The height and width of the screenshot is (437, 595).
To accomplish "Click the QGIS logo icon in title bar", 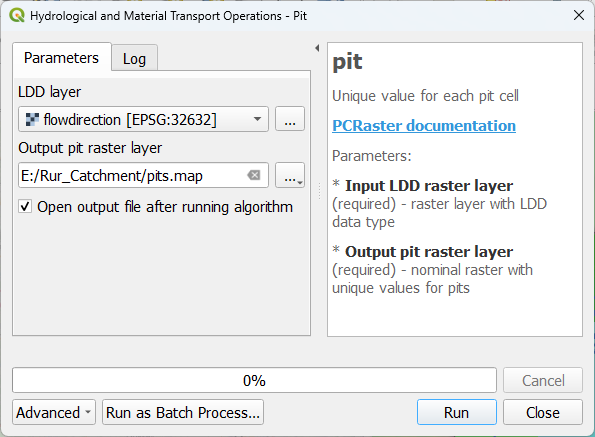I will (17, 16).
